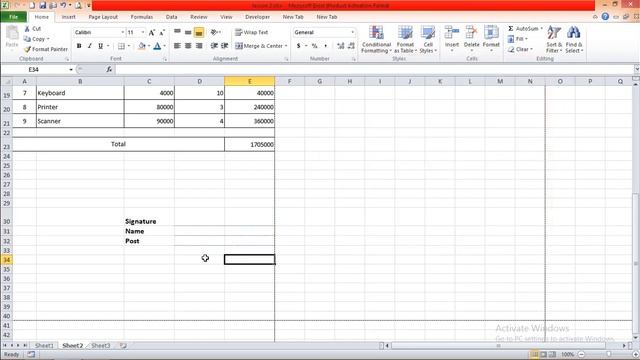Open Format as Table gallery
The width and height of the screenshot is (640, 360).
(x=405, y=39)
